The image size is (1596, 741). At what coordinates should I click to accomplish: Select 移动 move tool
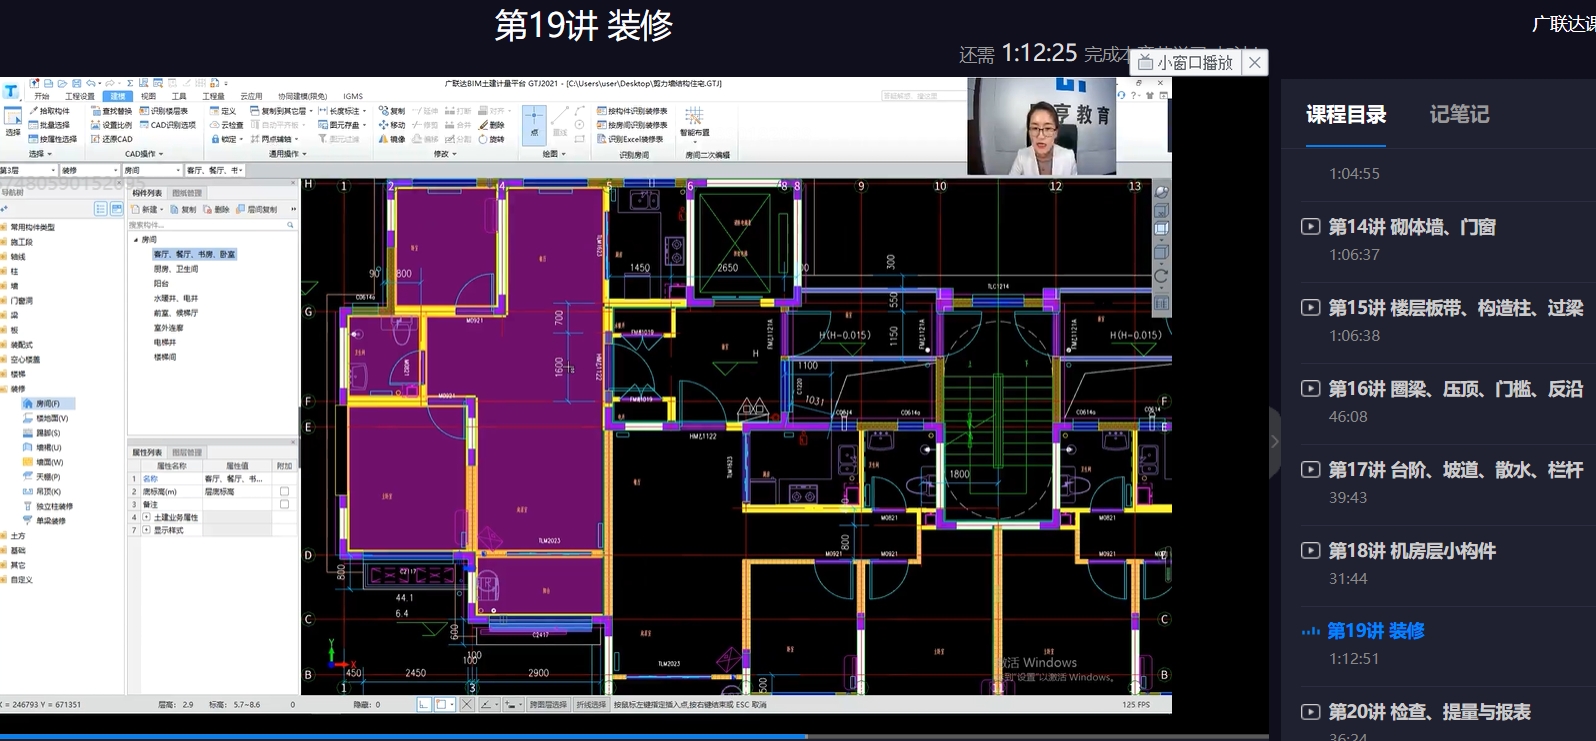(x=393, y=125)
